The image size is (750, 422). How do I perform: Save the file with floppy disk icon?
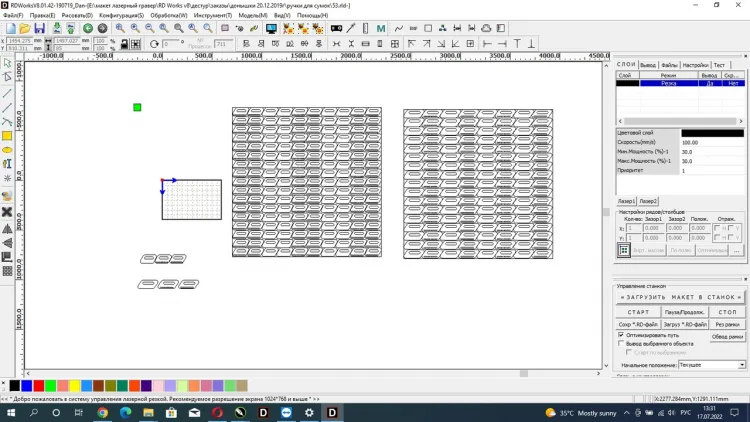click(39, 29)
